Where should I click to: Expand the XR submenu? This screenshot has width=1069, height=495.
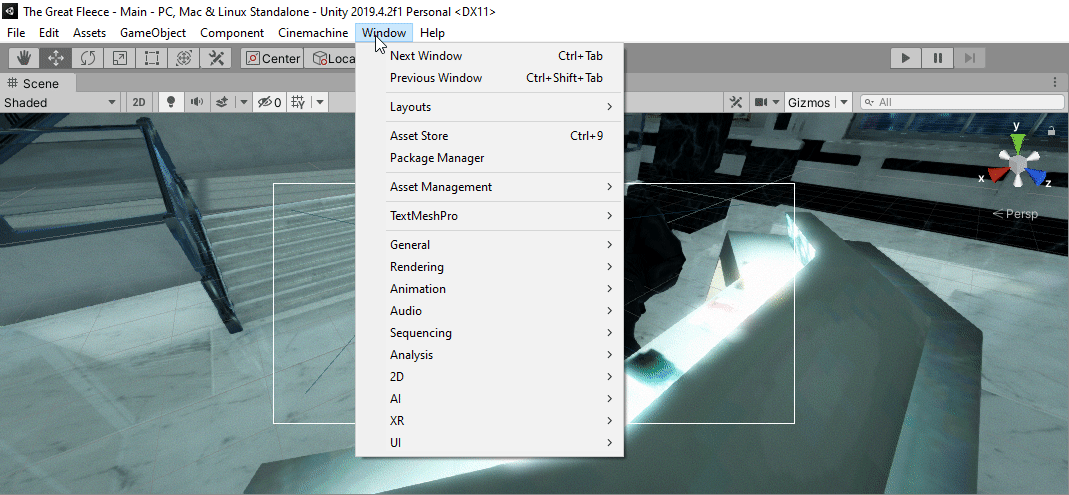[490, 421]
